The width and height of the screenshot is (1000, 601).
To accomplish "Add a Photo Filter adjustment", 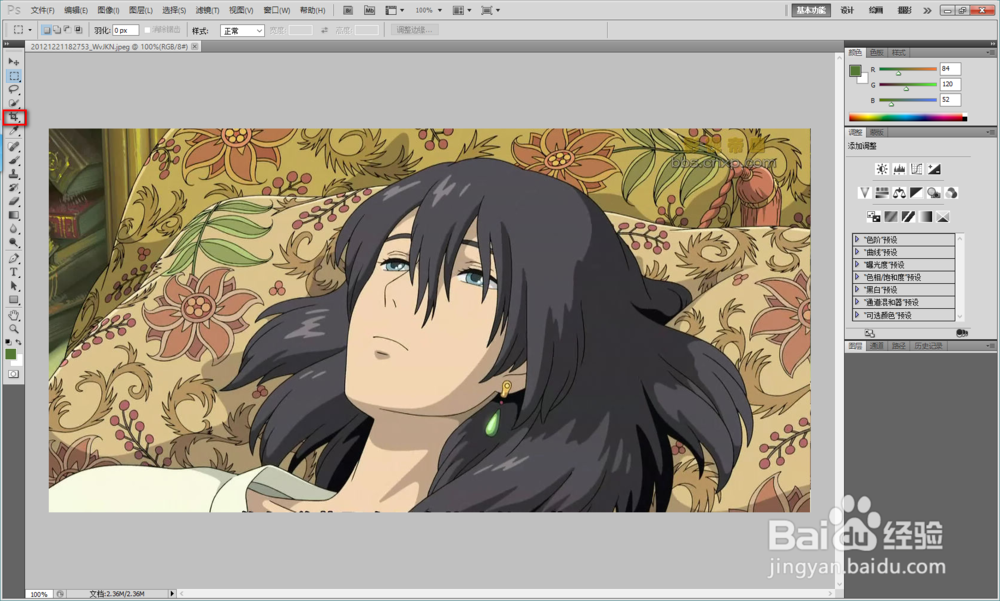I will [x=934, y=193].
